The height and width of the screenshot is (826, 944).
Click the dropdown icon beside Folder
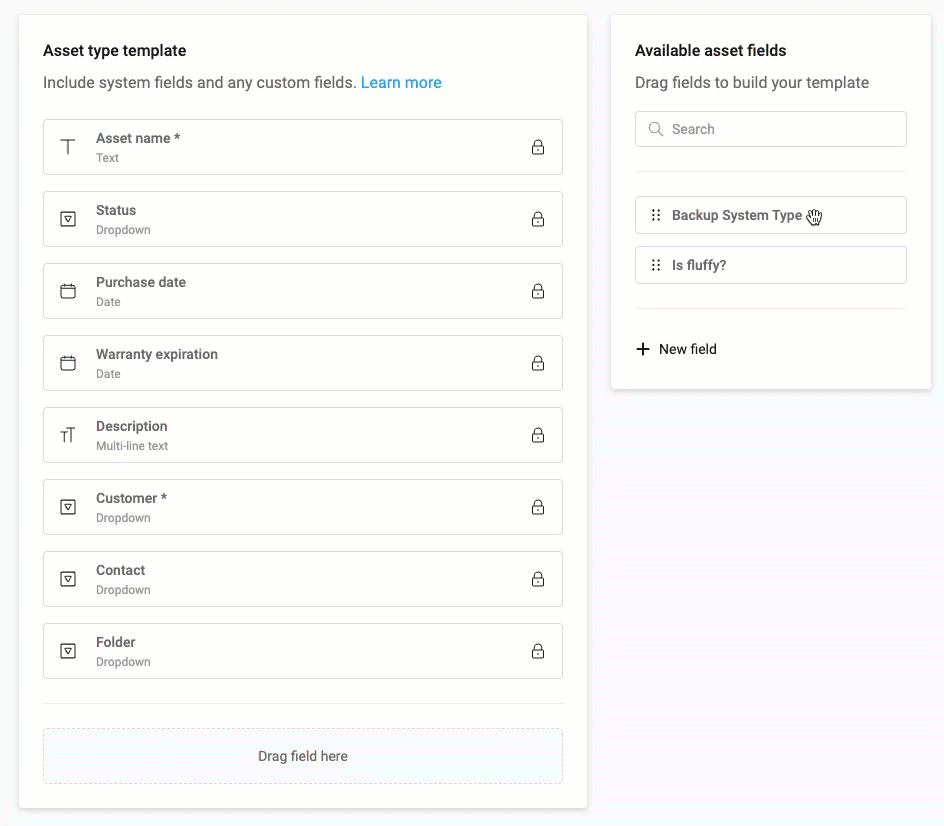pyautogui.click(x=68, y=651)
